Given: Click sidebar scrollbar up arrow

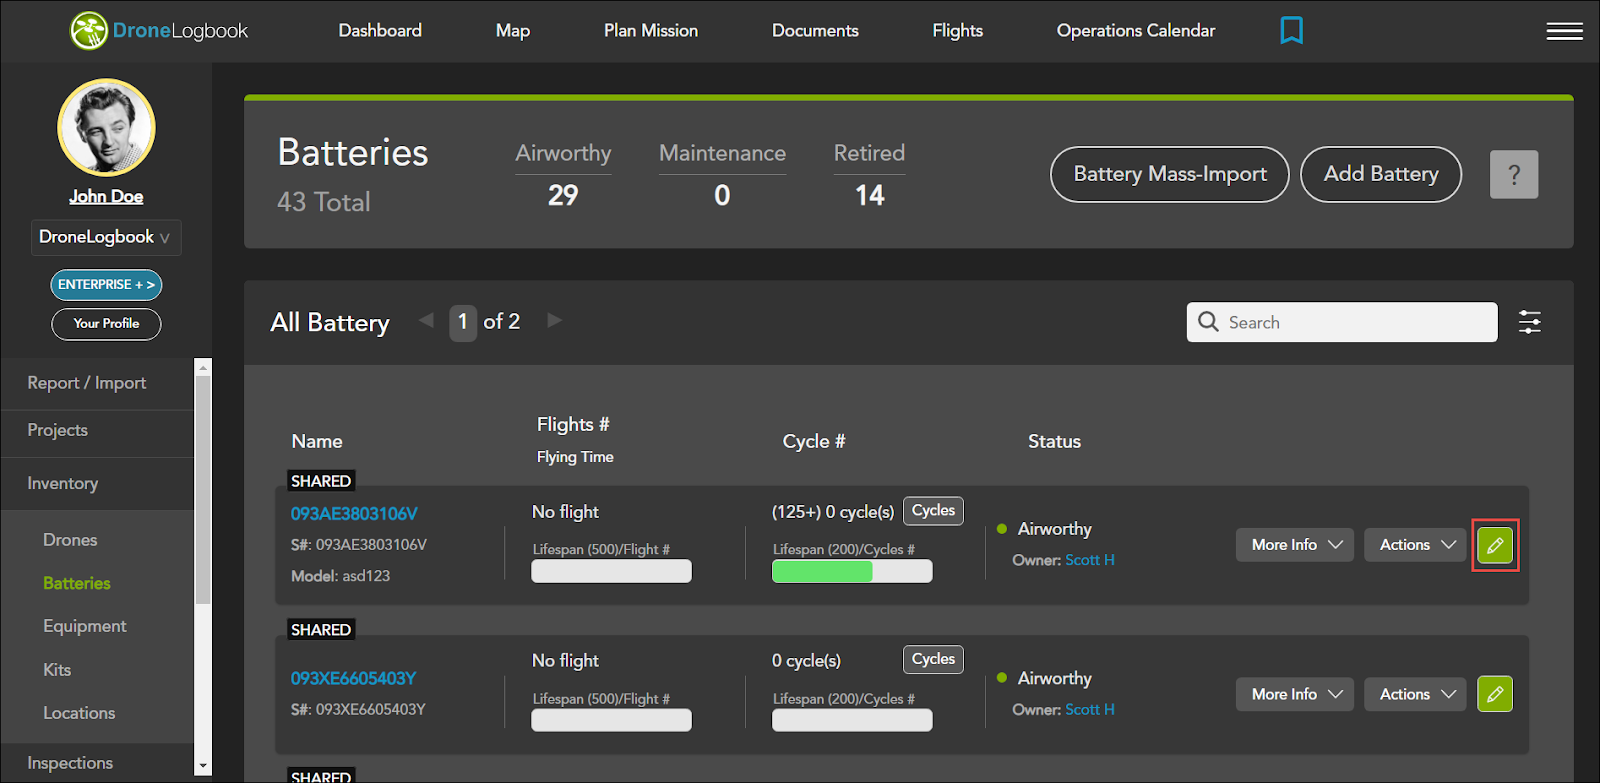Looking at the screenshot, I should coord(203,367).
